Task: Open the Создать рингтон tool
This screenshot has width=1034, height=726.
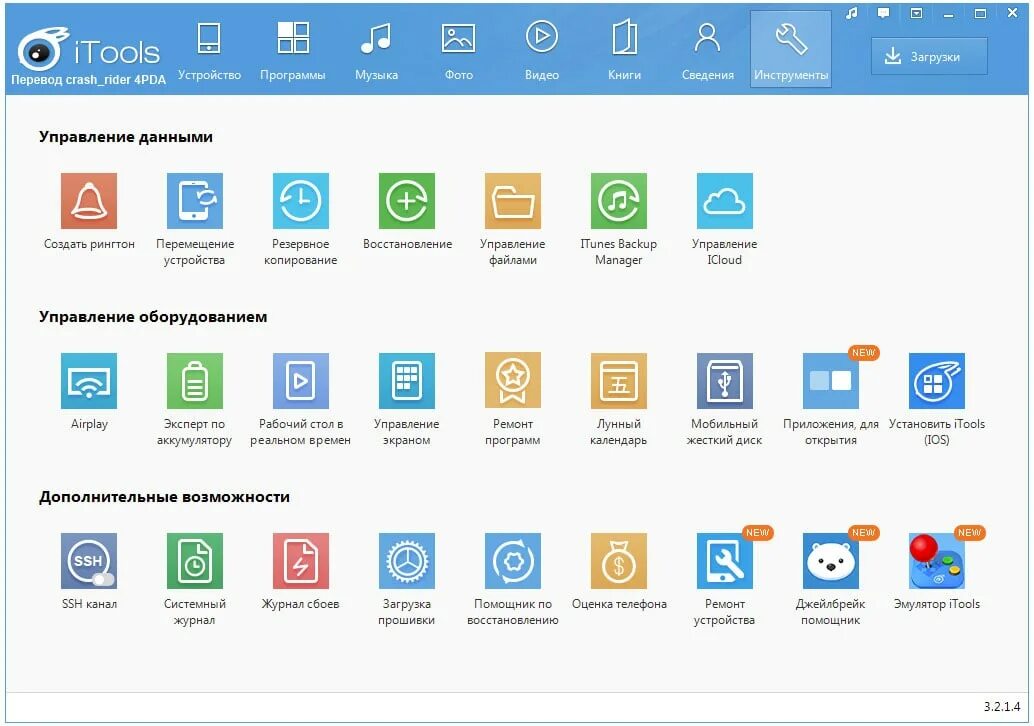Action: (x=89, y=201)
